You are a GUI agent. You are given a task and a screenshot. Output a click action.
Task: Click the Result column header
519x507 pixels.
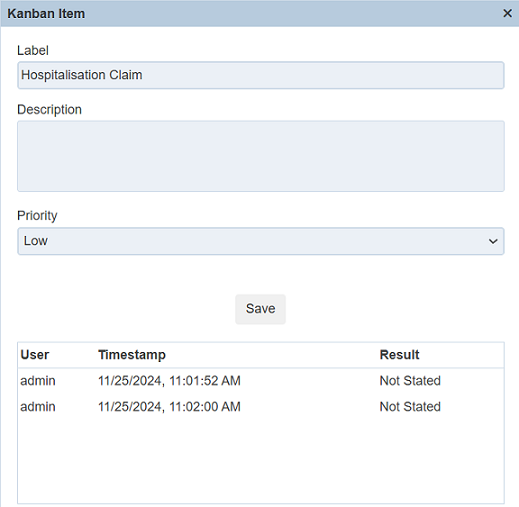pyautogui.click(x=399, y=355)
